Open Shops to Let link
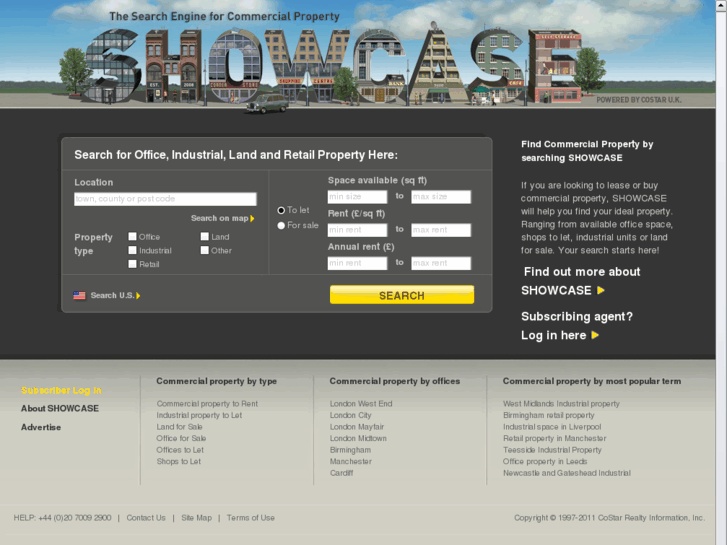This screenshot has height=545, width=727. point(179,462)
